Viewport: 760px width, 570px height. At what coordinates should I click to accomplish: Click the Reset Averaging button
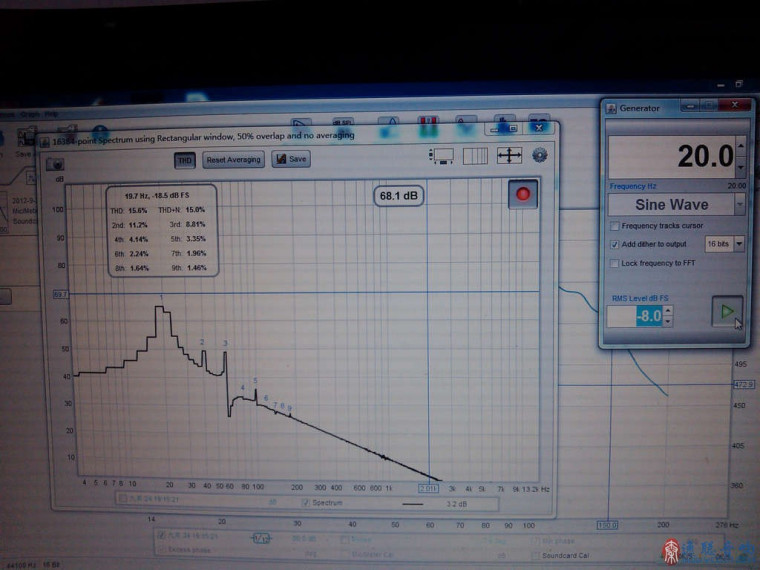pyautogui.click(x=233, y=159)
